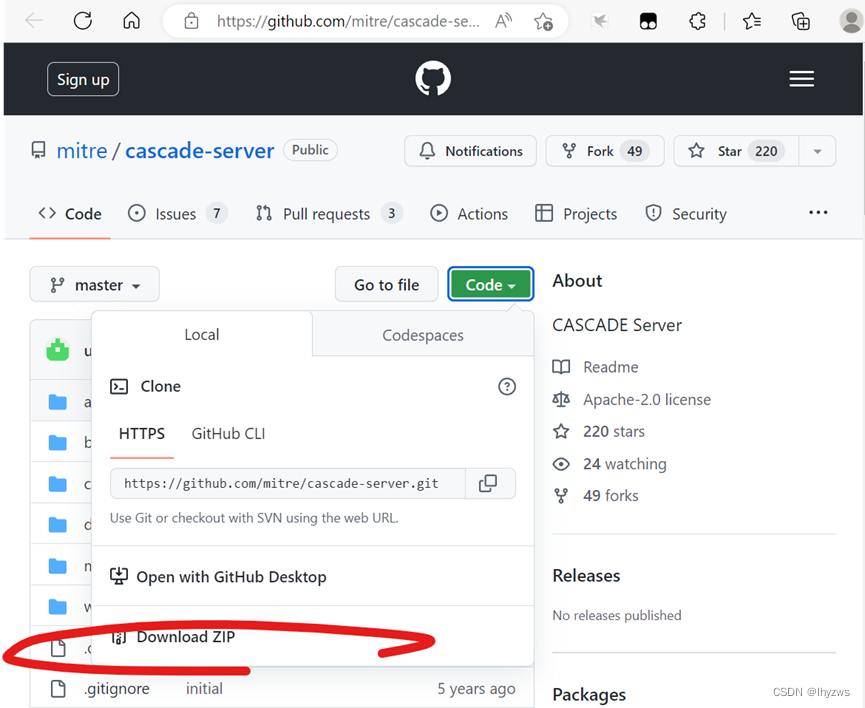Open Read aloud icon in address bar
This screenshot has height=708, width=865.
pyautogui.click(x=503, y=22)
